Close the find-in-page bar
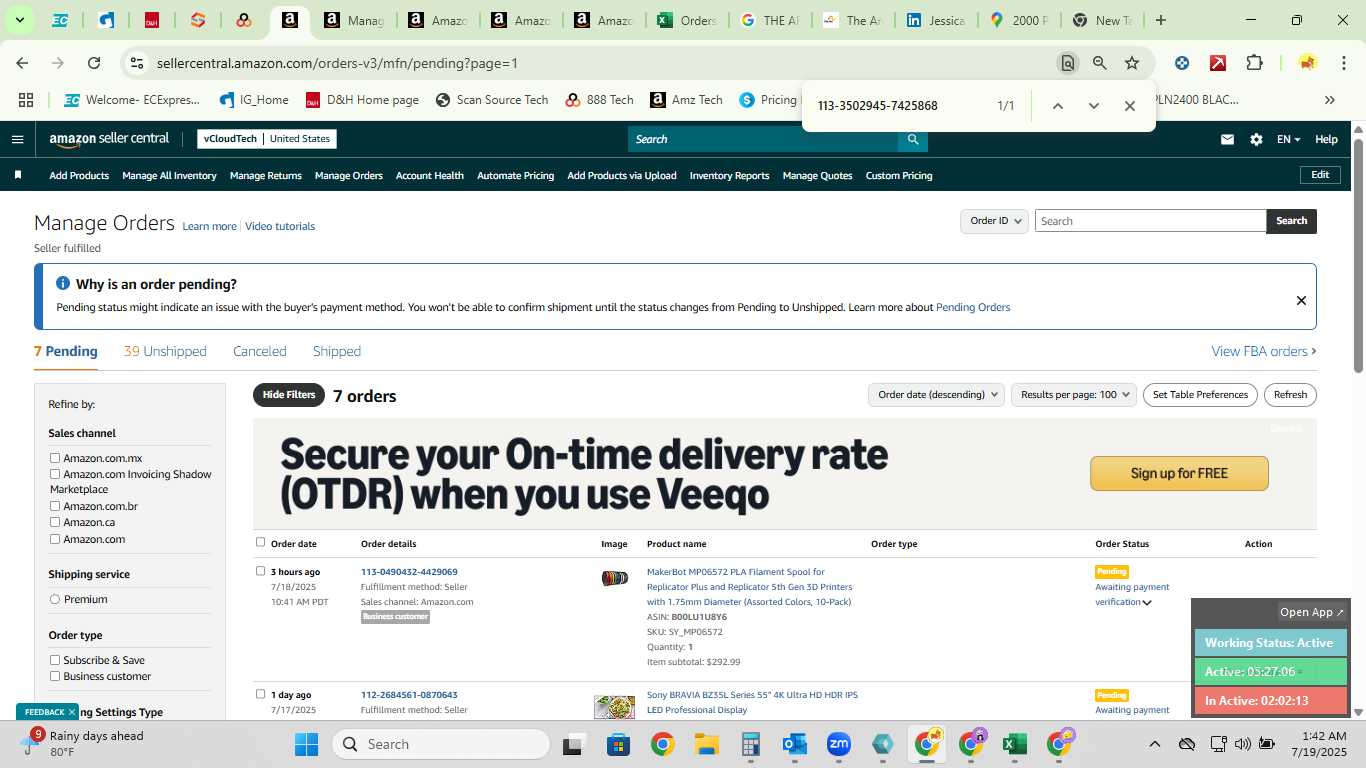This screenshot has width=1366, height=768. click(x=1130, y=106)
